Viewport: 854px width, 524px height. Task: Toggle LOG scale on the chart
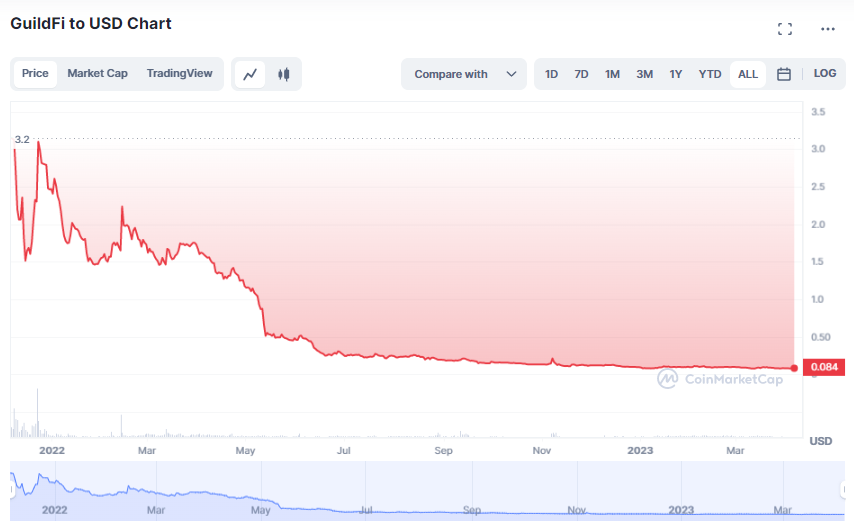(825, 74)
